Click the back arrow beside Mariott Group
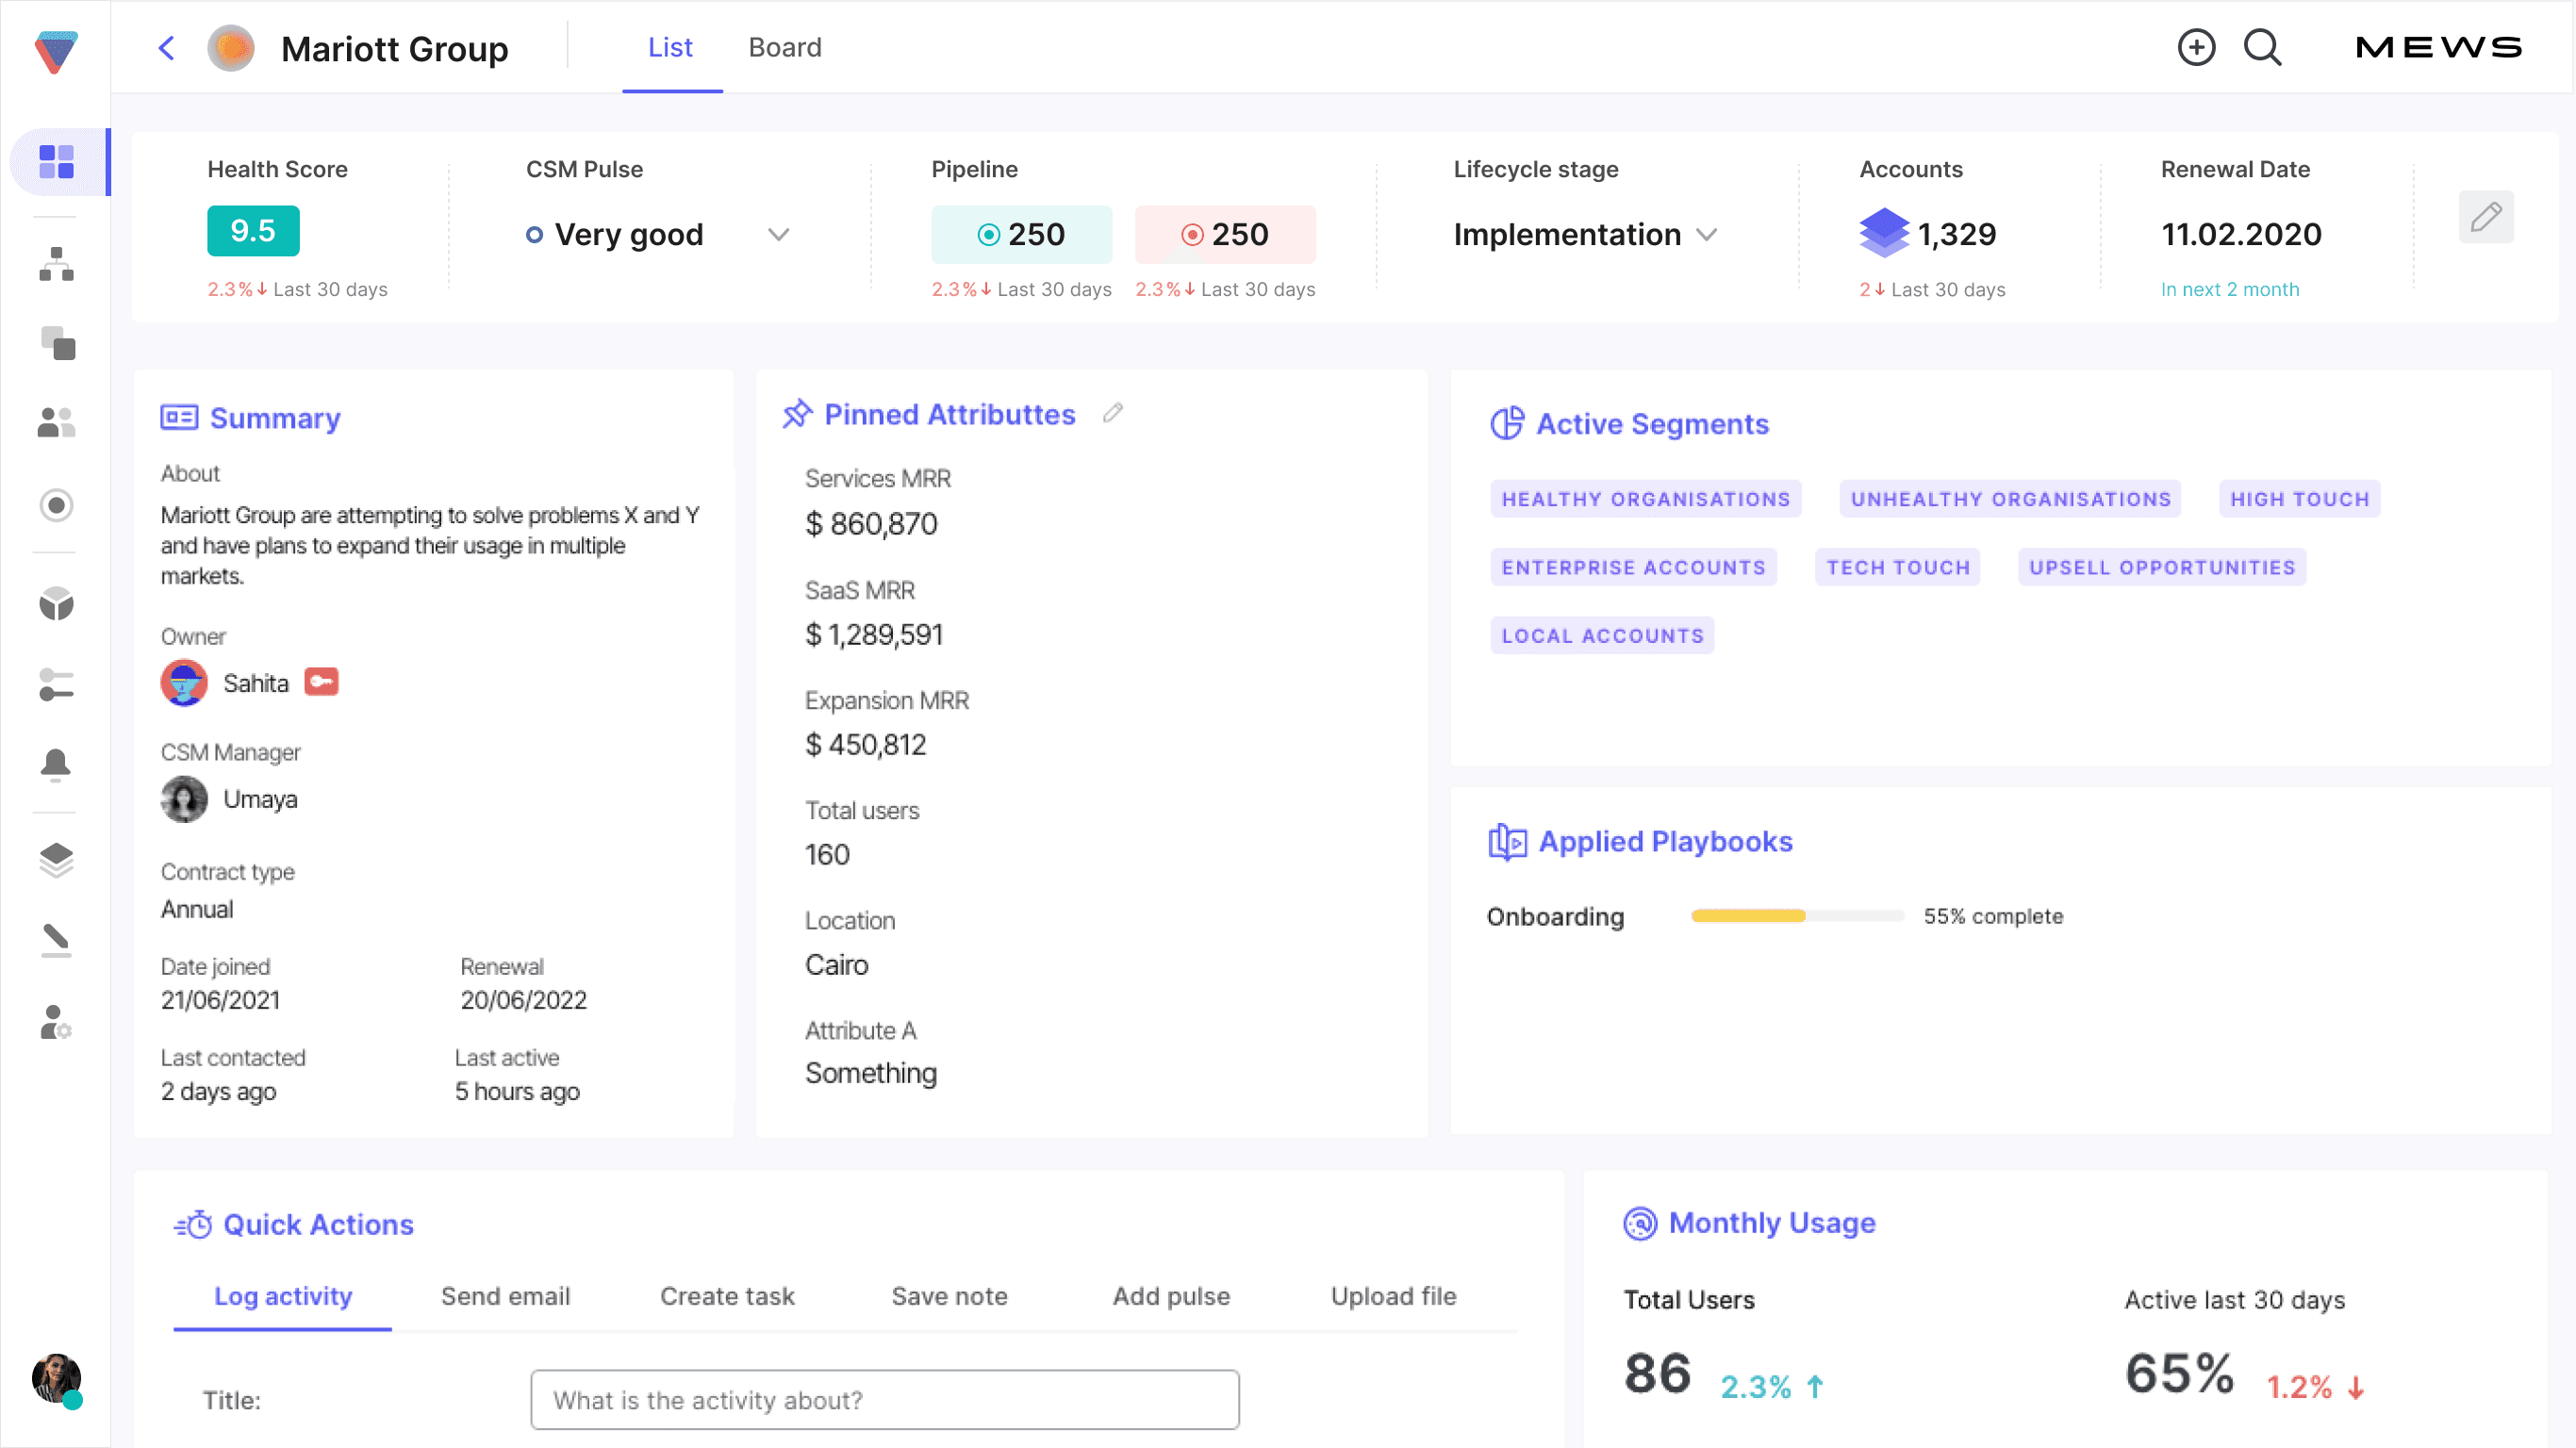This screenshot has height=1448, width=2576. pos(167,48)
